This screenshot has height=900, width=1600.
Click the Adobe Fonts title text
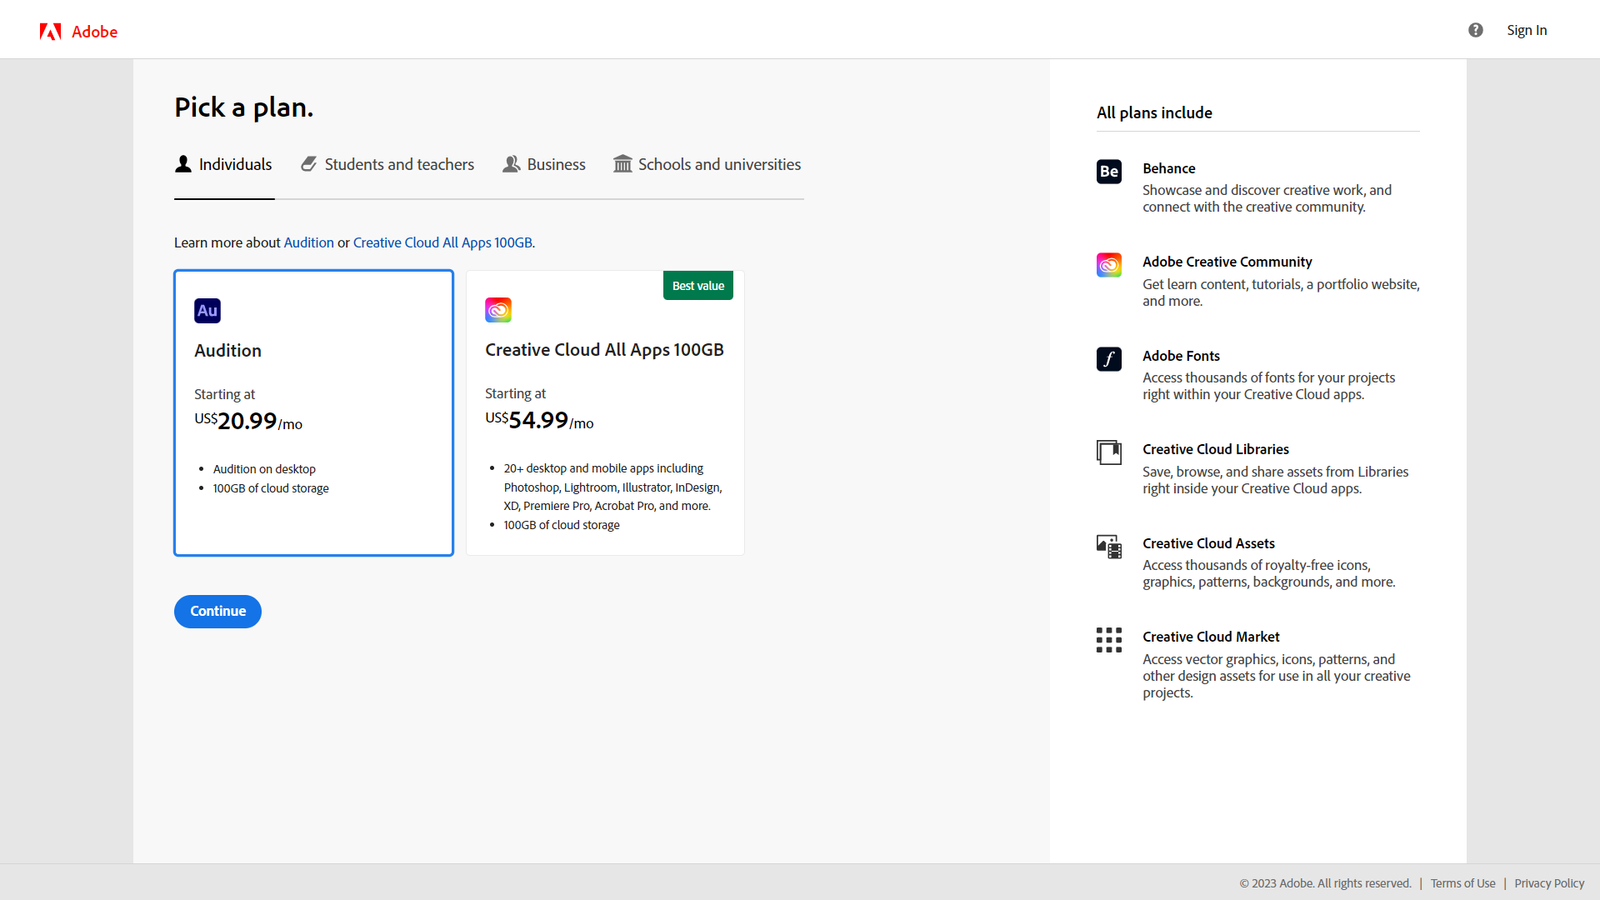click(1181, 356)
